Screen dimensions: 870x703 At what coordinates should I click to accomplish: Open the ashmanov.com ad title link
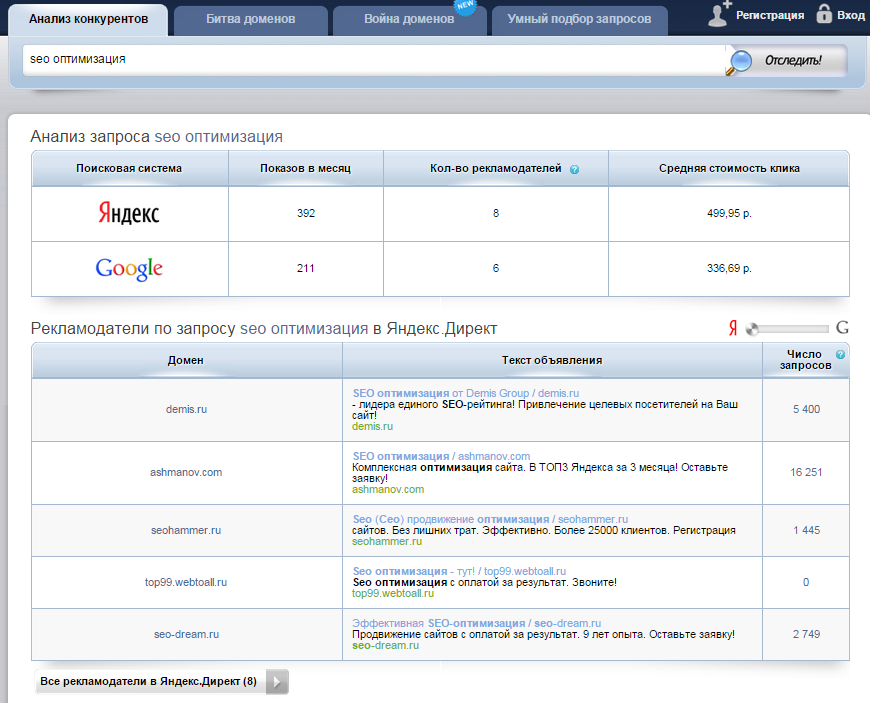click(x=442, y=457)
